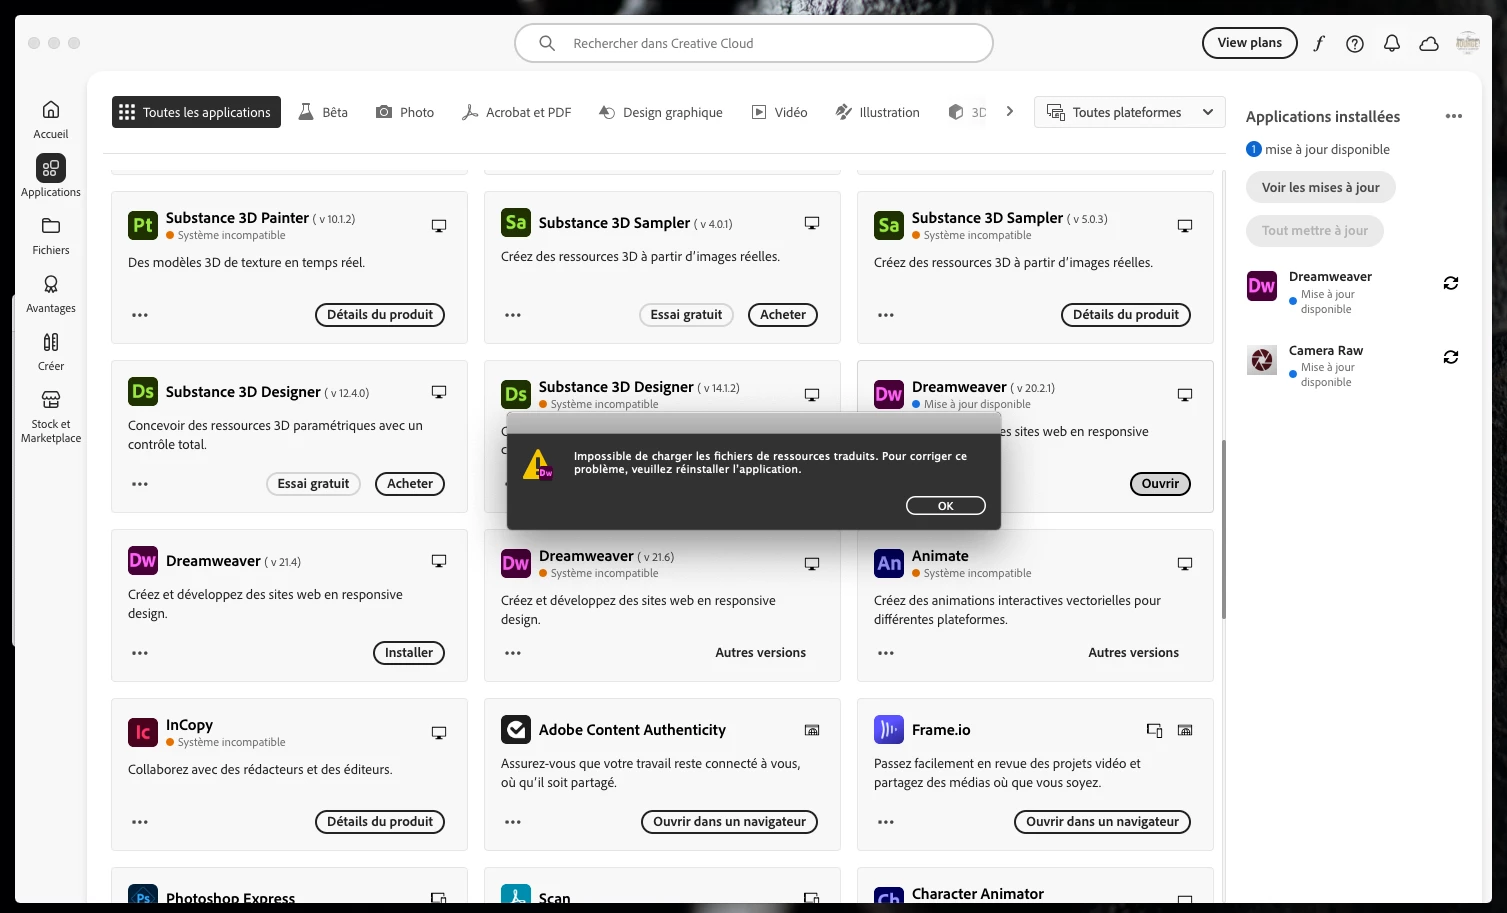Click Autres versions for Dreamweaver v 21.6
Image resolution: width=1507 pixels, height=913 pixels.
point(760,653)
